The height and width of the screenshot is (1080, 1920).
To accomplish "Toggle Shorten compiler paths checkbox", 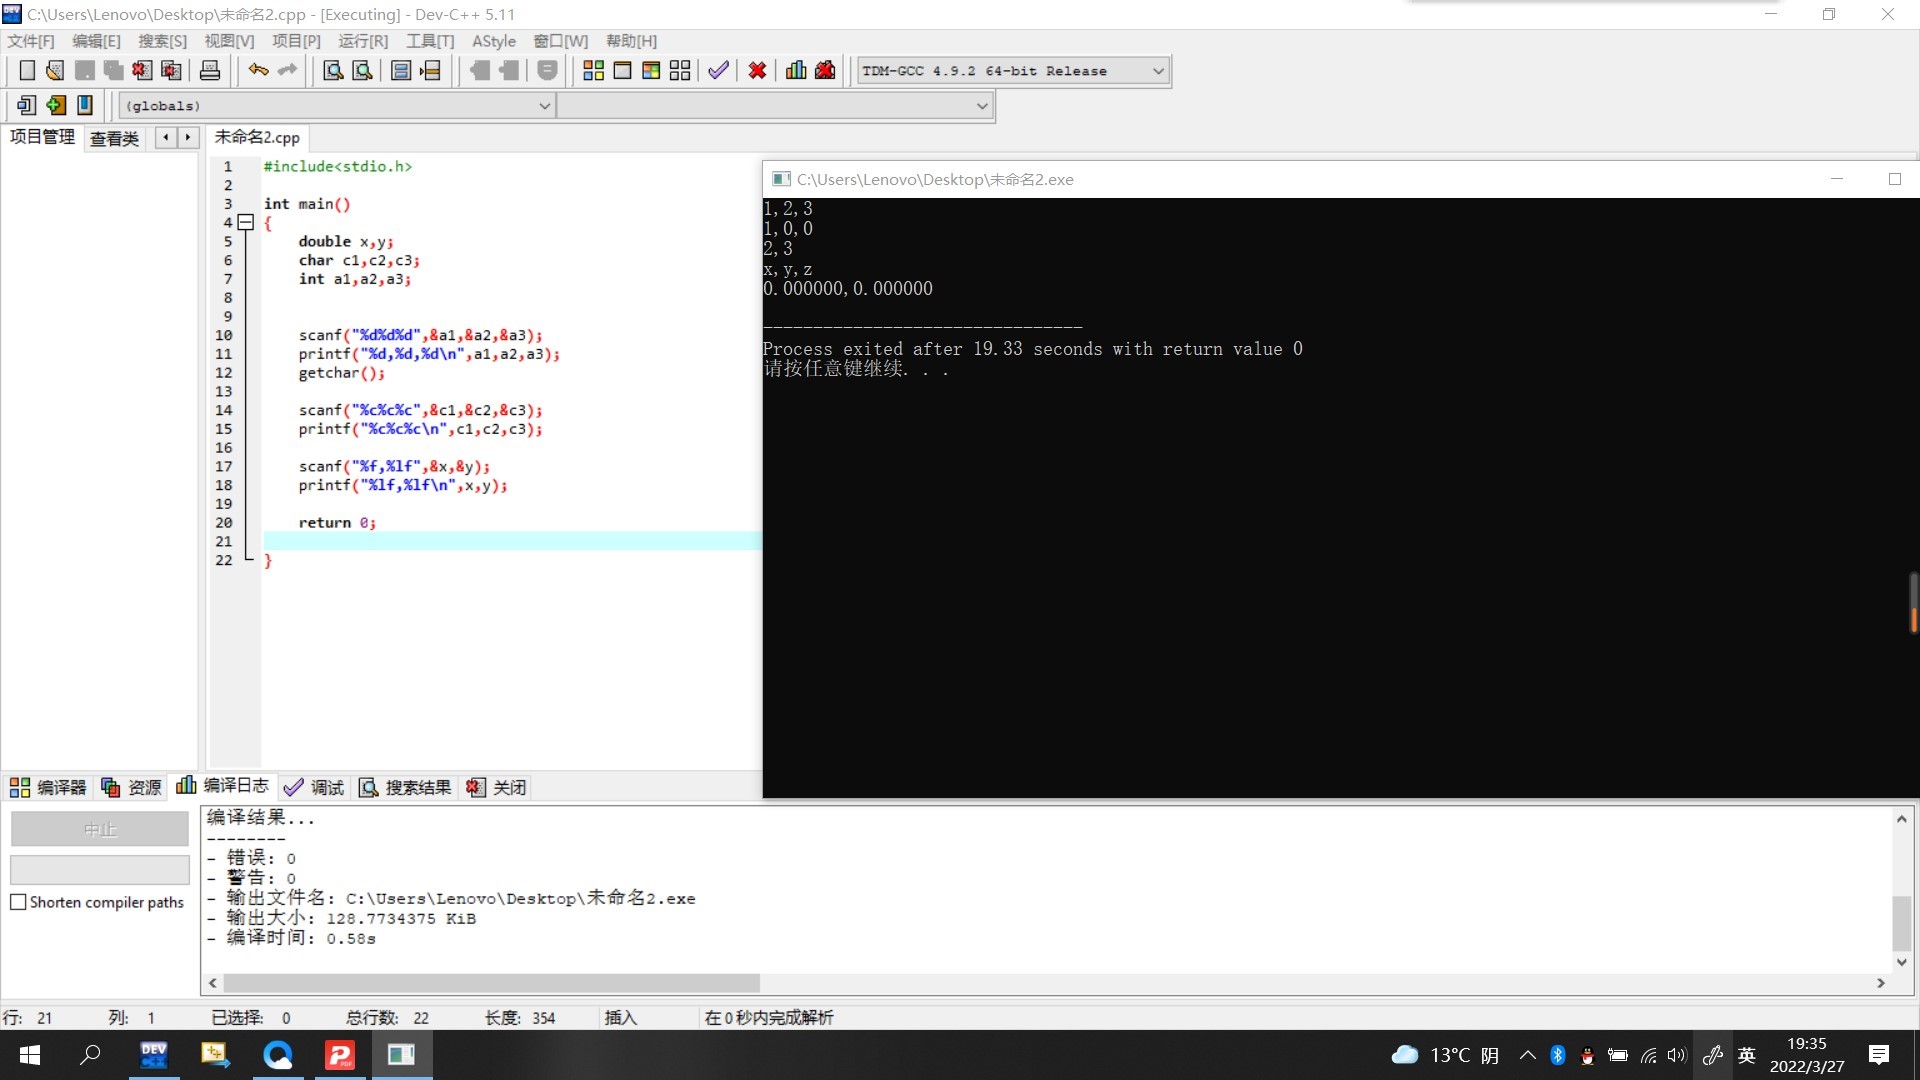I will pos(18,902).
